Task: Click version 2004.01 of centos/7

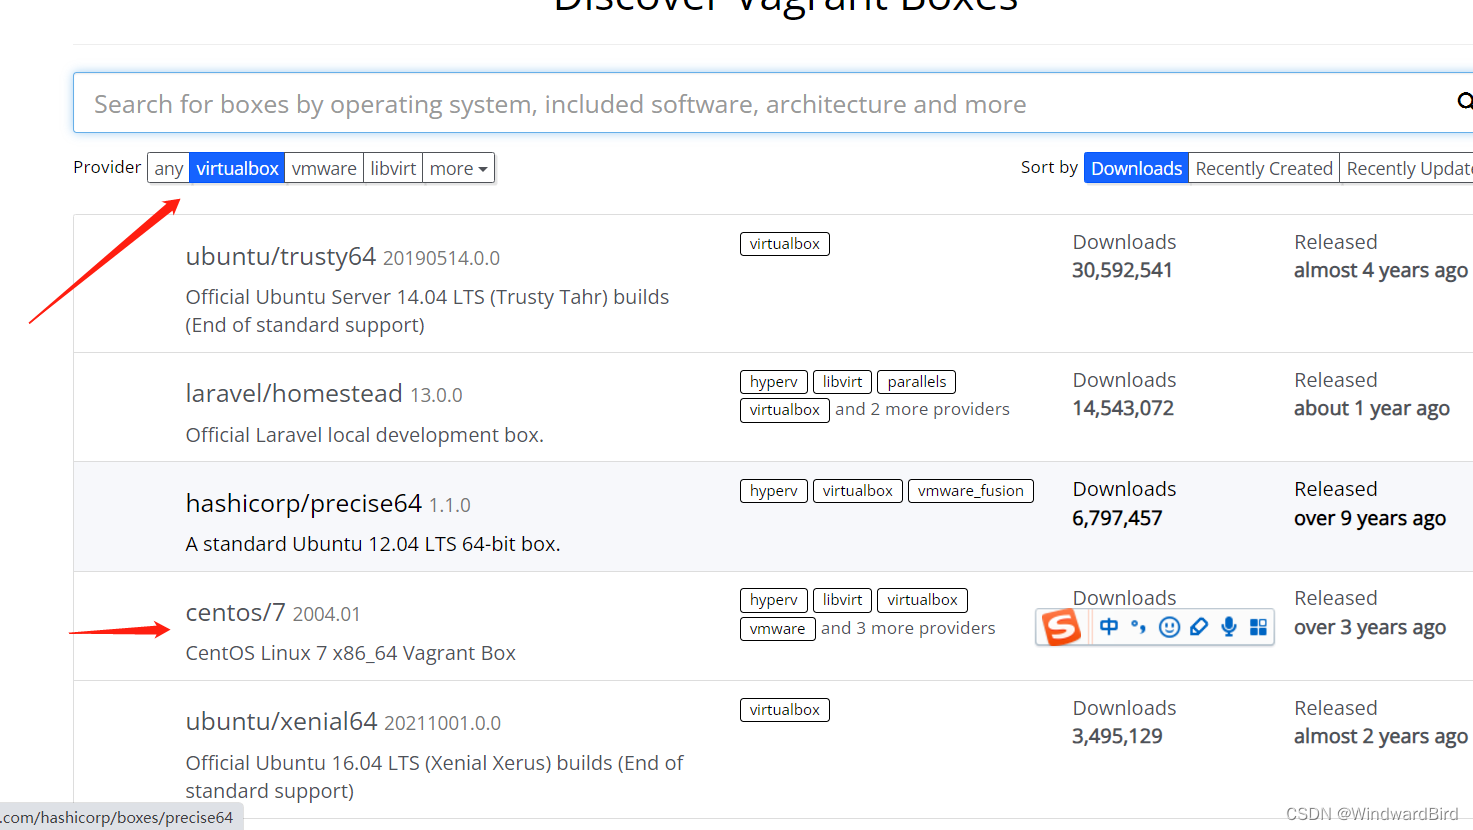Action: [x=326, y=614]
